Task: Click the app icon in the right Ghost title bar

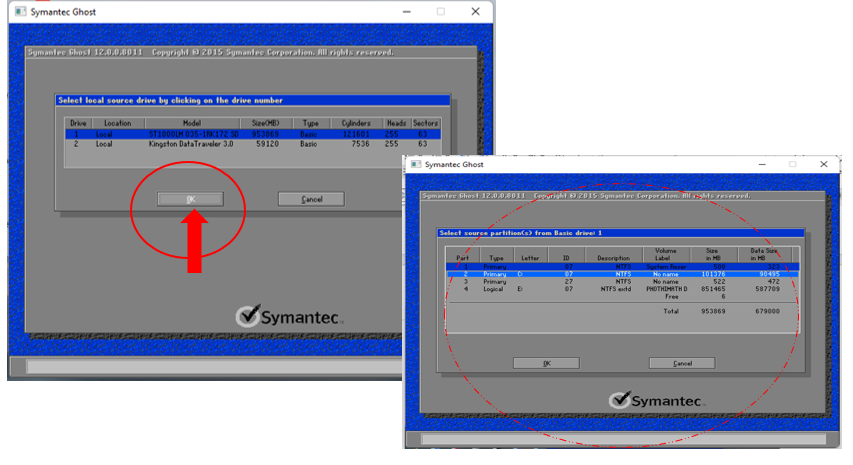Action: pos(415,164)
